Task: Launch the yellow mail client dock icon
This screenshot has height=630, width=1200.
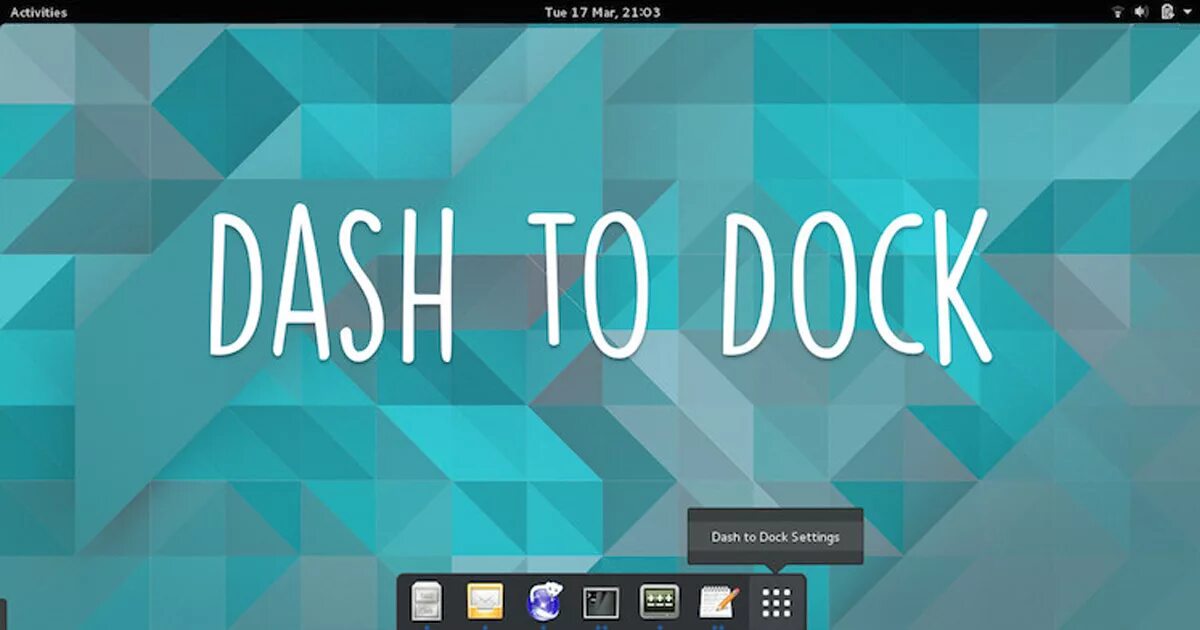Action: (x=485, y=602)
